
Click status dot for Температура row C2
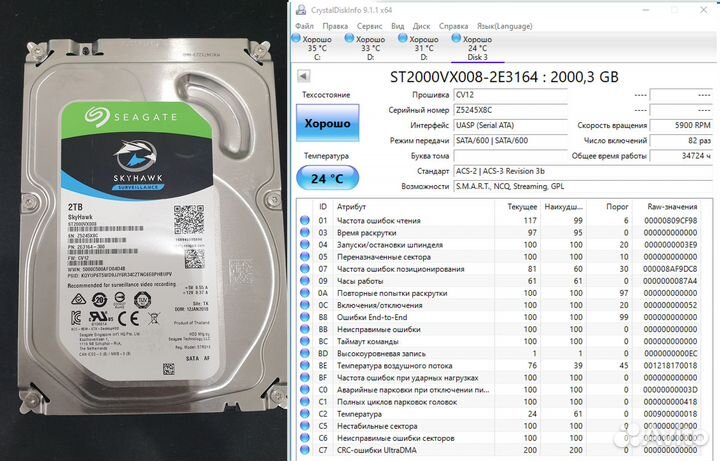click(304, 414)
